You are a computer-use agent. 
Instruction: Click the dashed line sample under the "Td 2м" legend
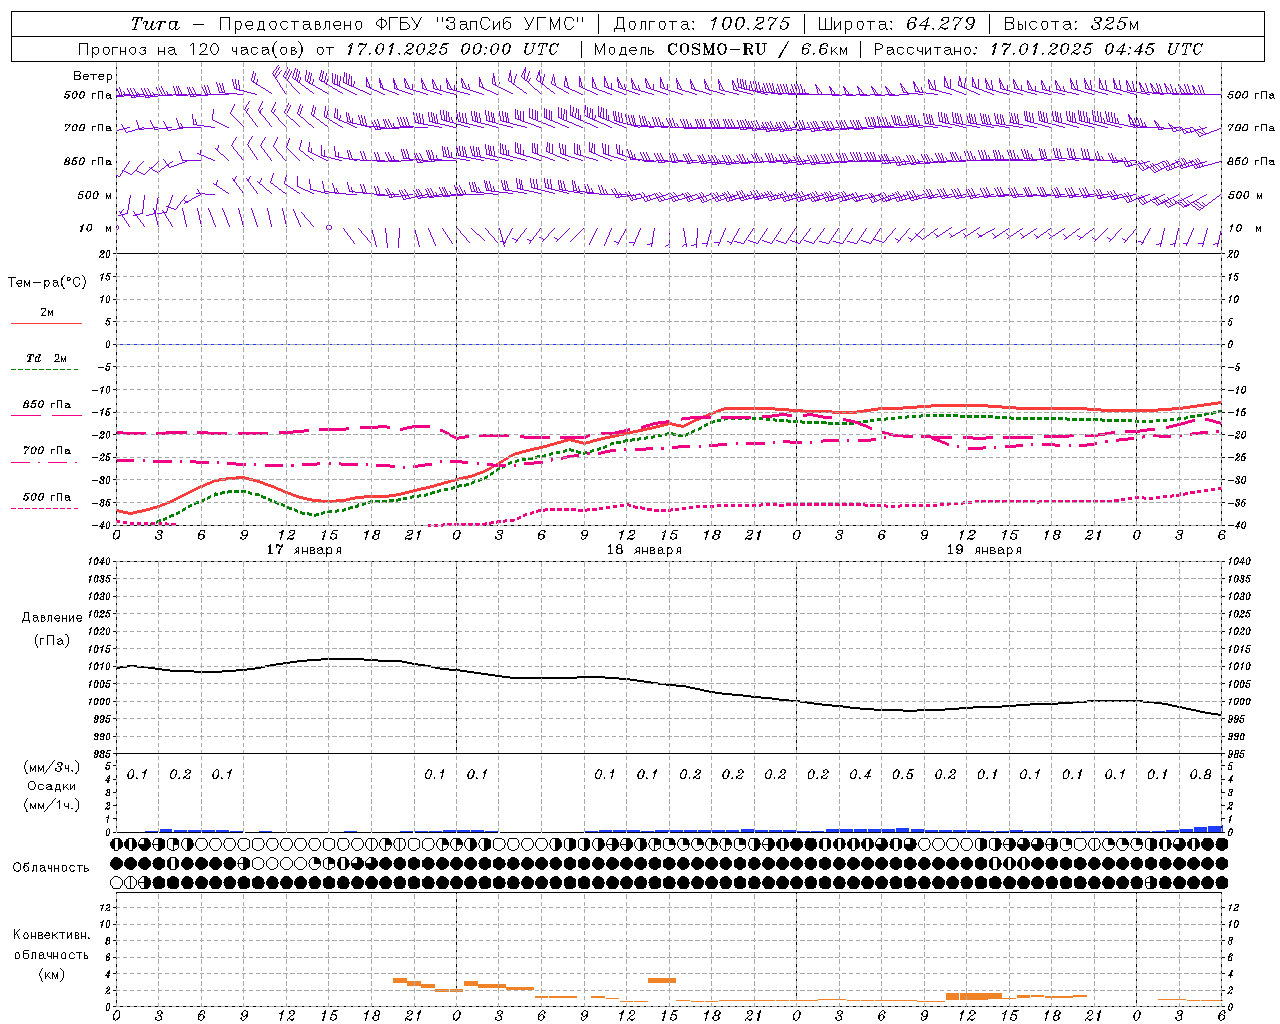tap(46, 370)
